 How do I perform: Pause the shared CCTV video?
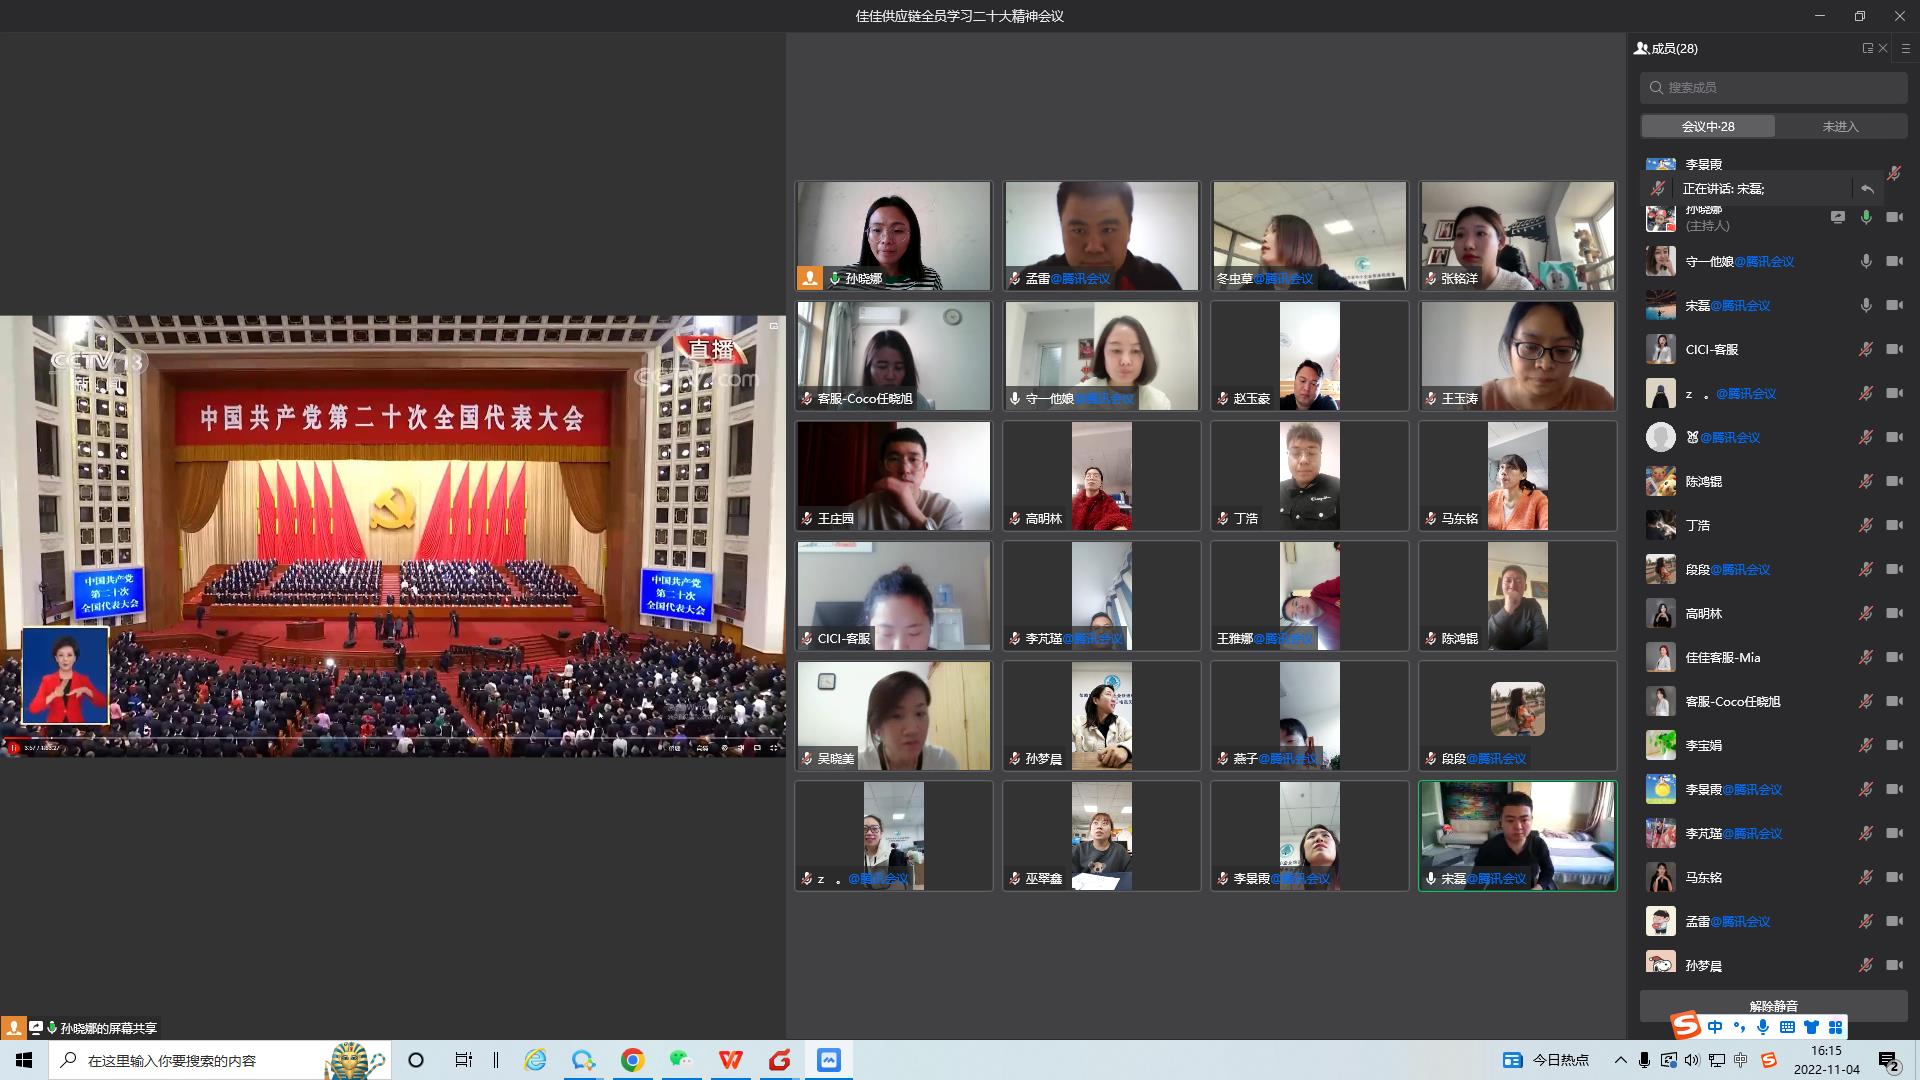point(14,748)
